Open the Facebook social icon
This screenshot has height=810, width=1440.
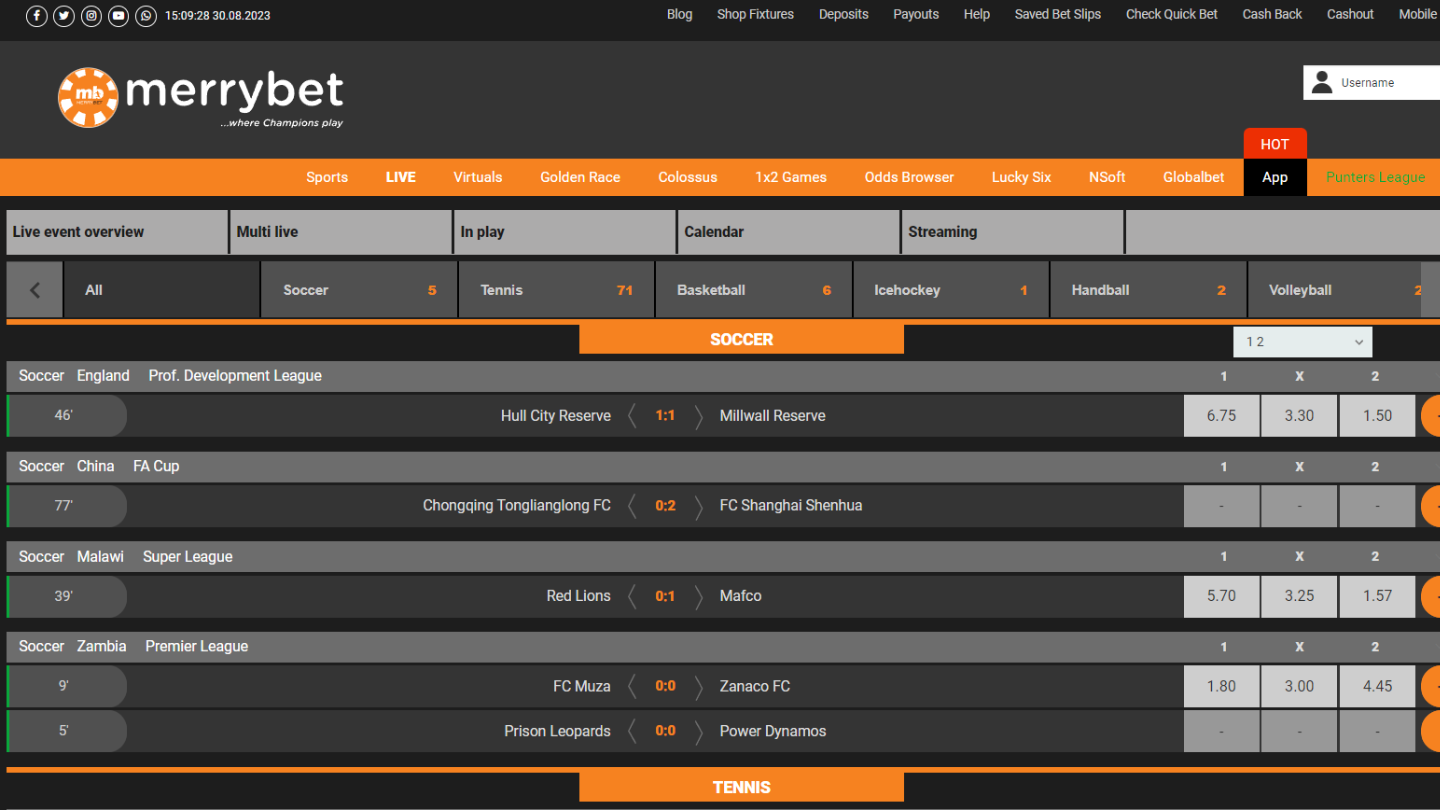pos(37,15)
